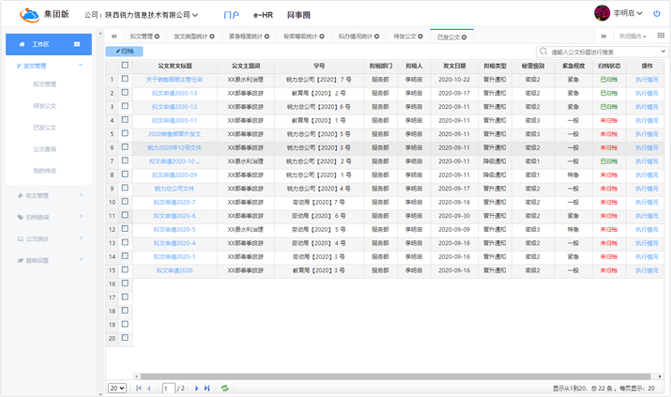Check the box for empty row 18
Screen dimensions: 671x397
pos(125,311)
